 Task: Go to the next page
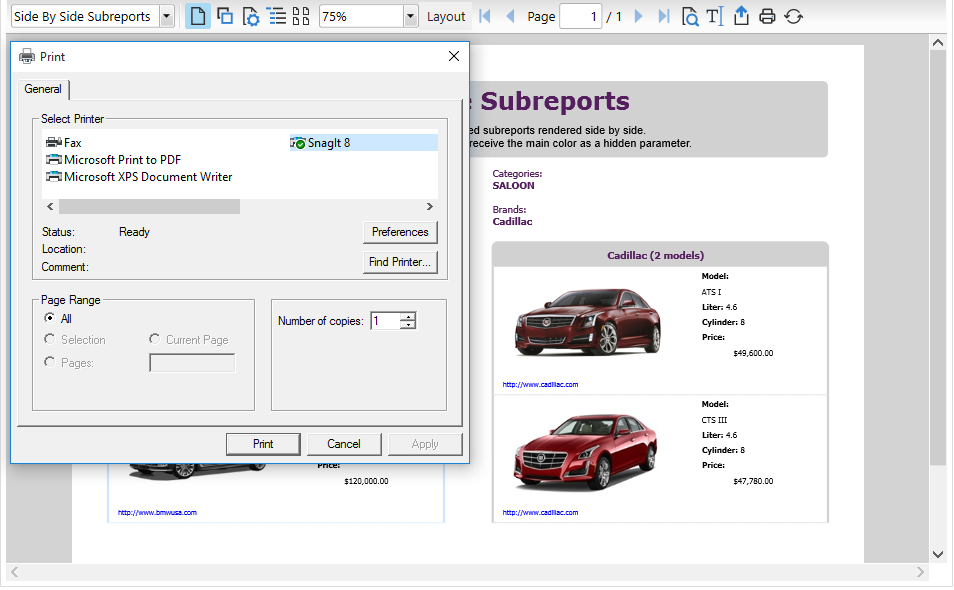(638, 16)
